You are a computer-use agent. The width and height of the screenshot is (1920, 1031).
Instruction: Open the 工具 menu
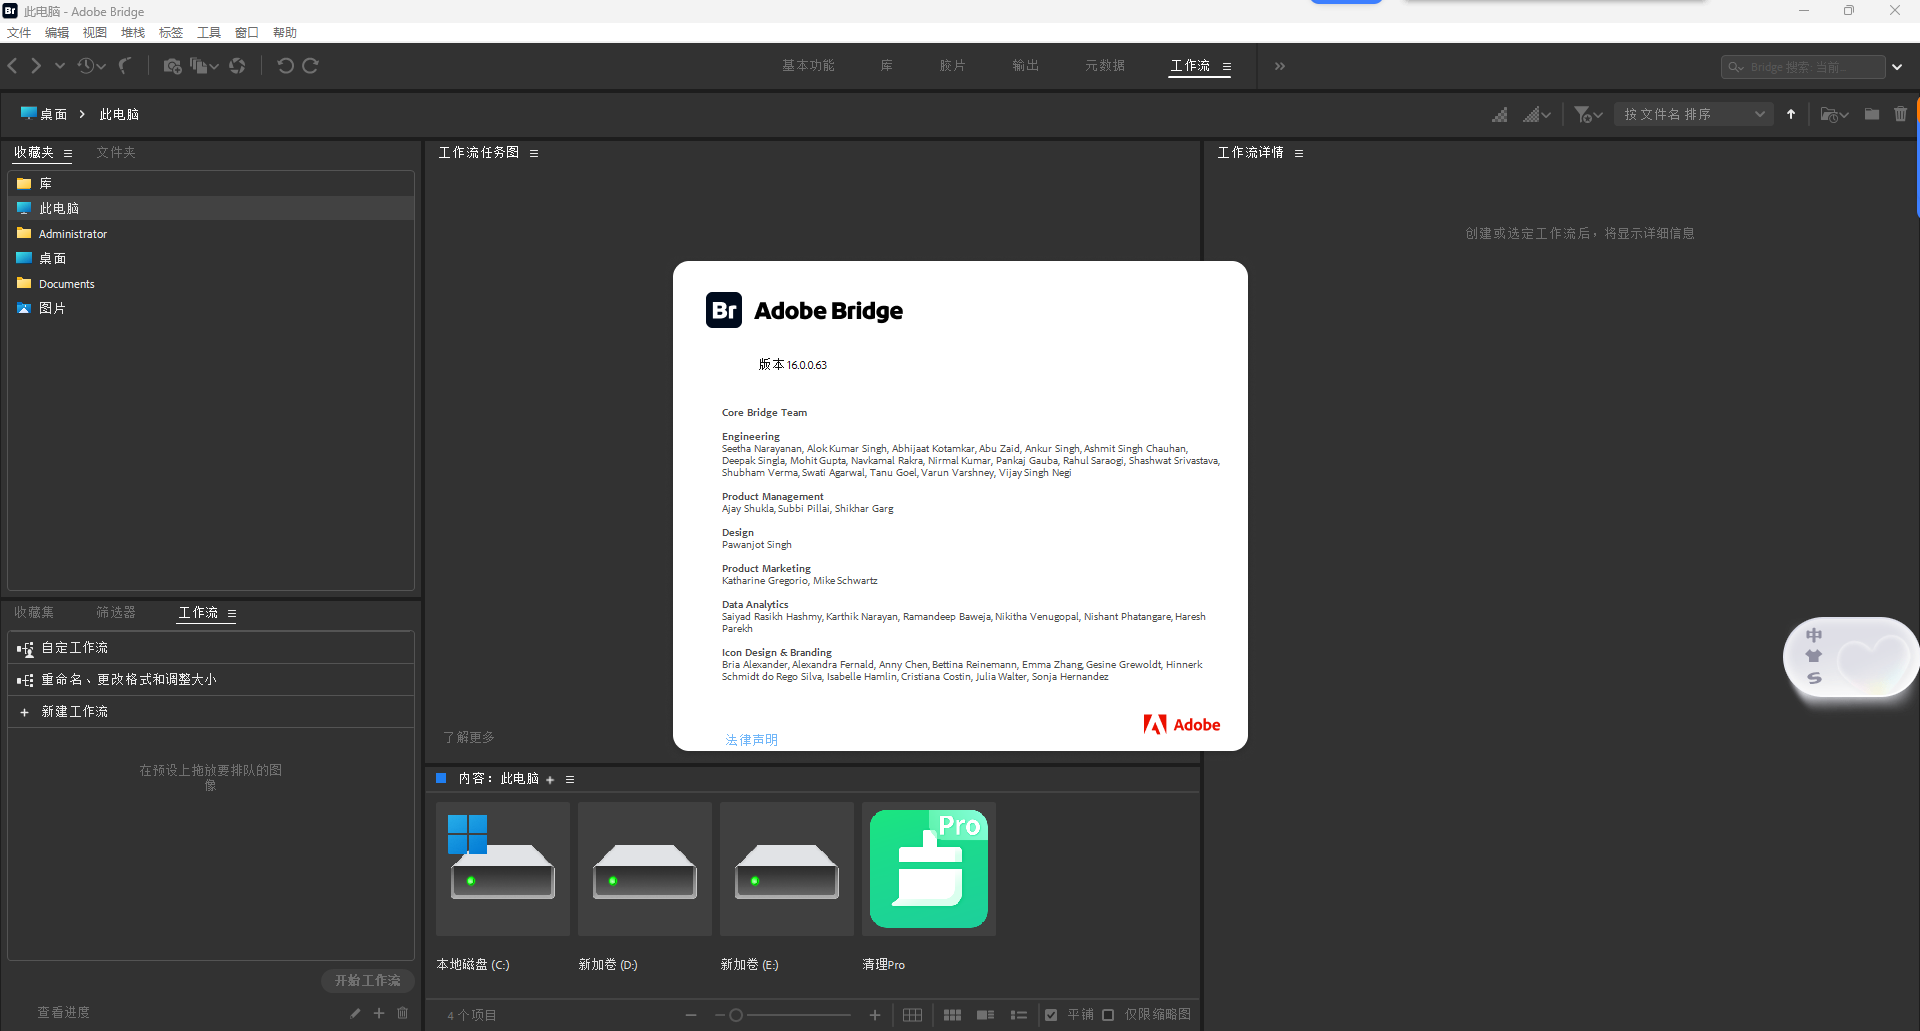click(208, 32)
